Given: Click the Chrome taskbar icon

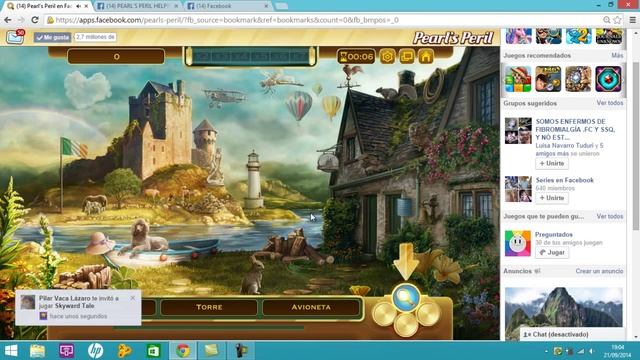Looking at the screenshot, I should click(x=182, y=351).
